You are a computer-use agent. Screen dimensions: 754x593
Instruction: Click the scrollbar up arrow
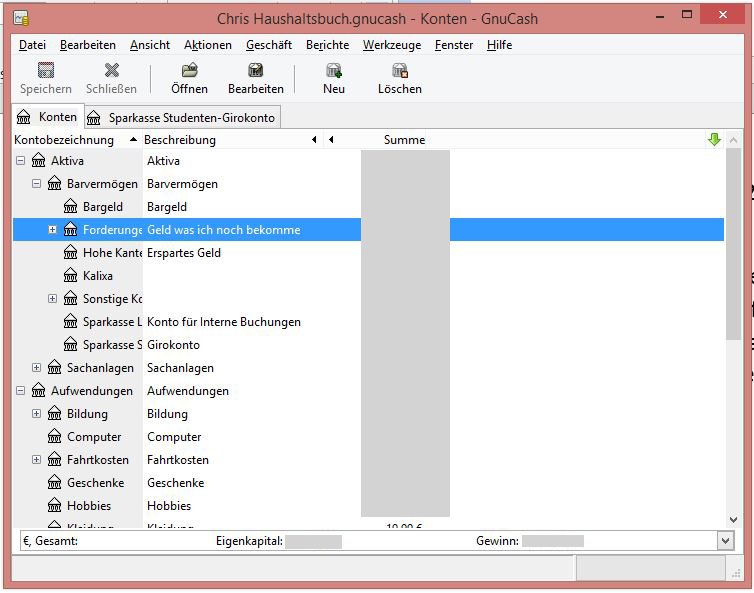click(x=733, y=140)
